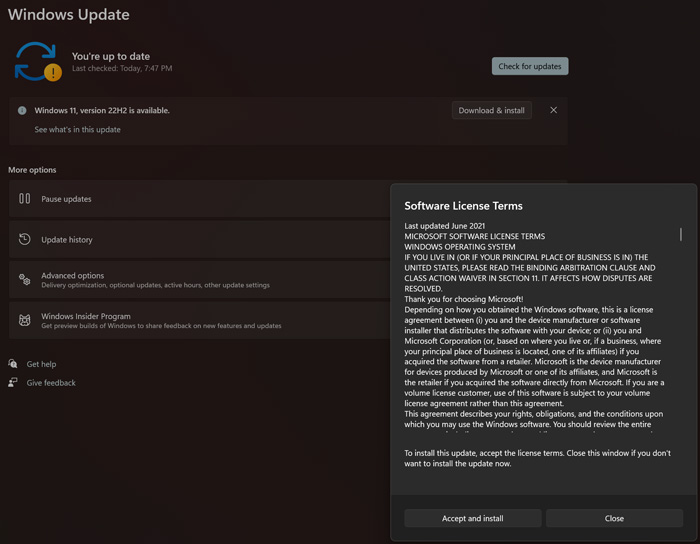Open the Pause updates option

coord(199,199)
